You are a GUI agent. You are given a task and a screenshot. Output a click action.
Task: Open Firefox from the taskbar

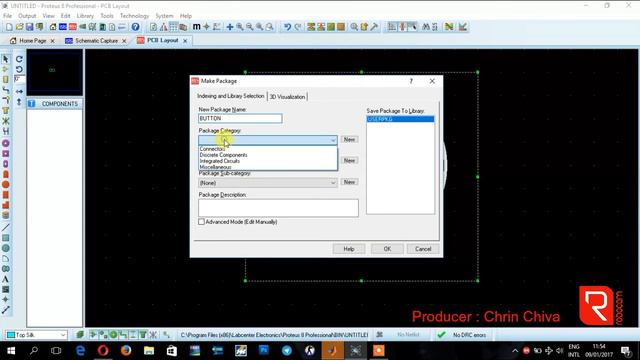126,351
